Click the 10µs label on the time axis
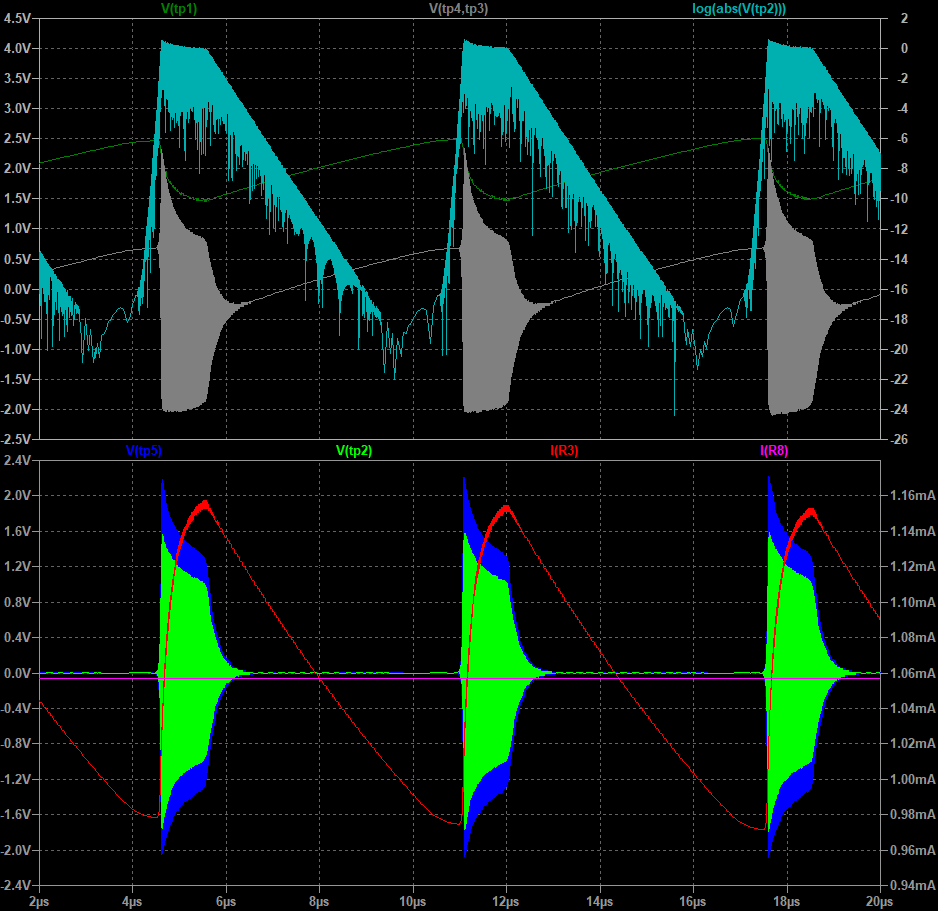This screenshot has width=938, height=911. click(413, 901)
